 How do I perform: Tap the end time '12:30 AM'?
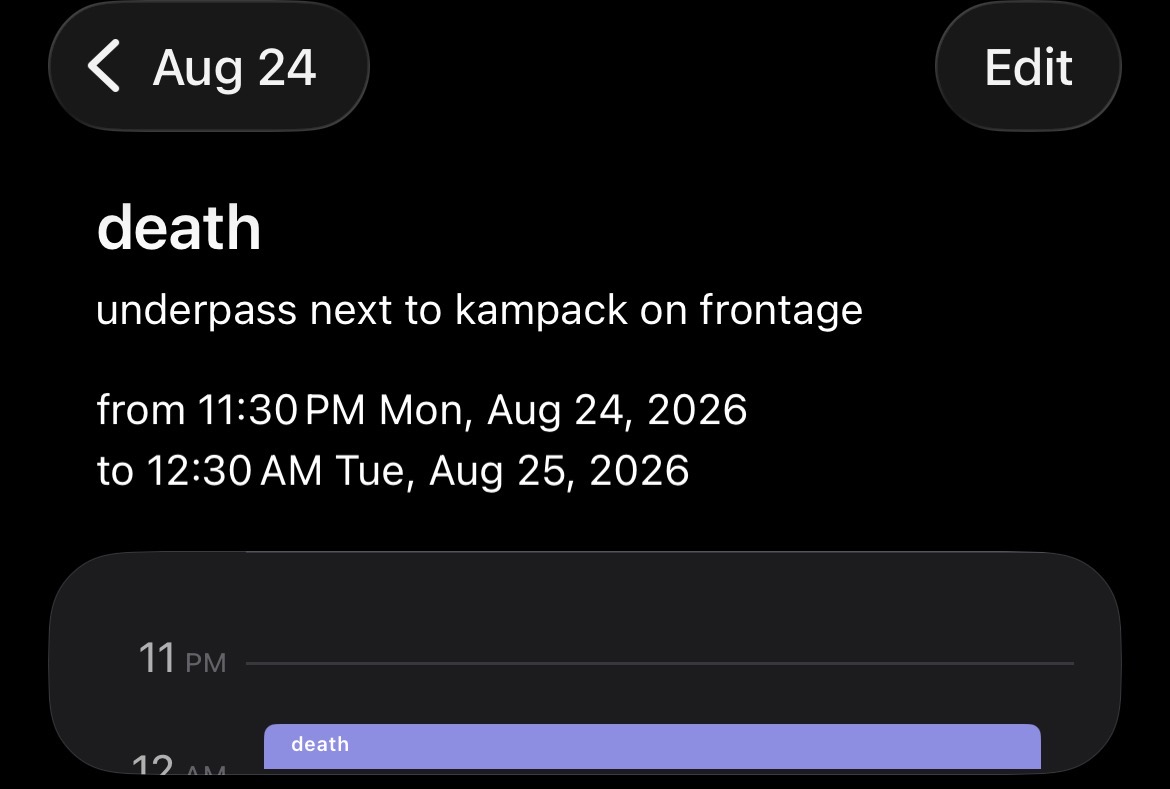(234, 471)
